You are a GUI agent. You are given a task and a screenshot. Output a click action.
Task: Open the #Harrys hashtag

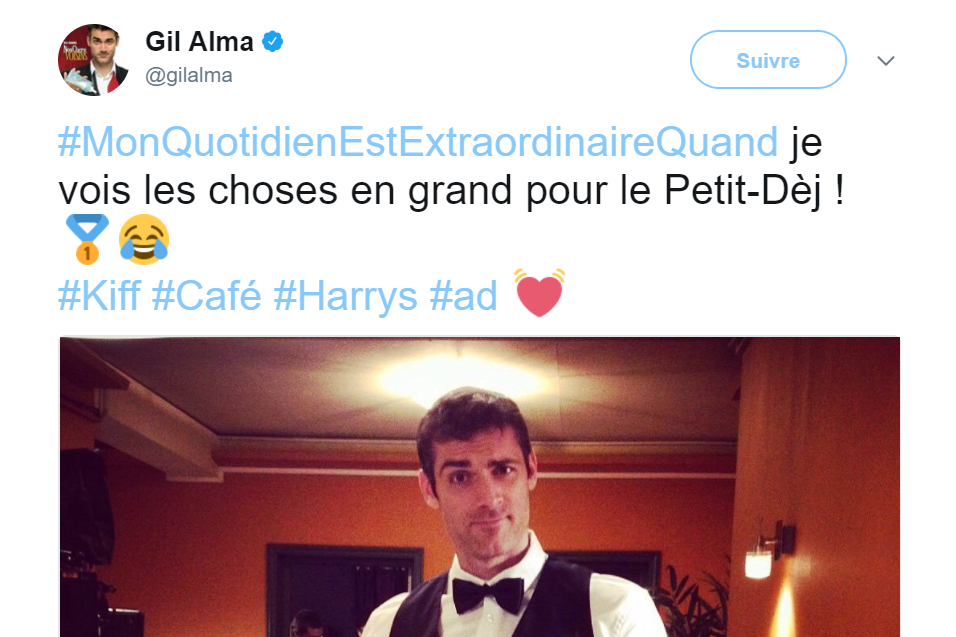345,296
